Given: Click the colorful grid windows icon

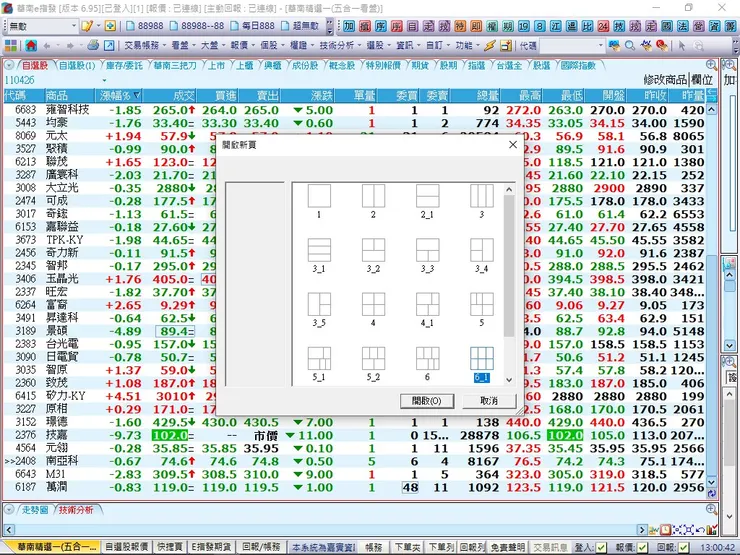Looking at the screenshot, I should pyautogui.click(x=11, y=45).
